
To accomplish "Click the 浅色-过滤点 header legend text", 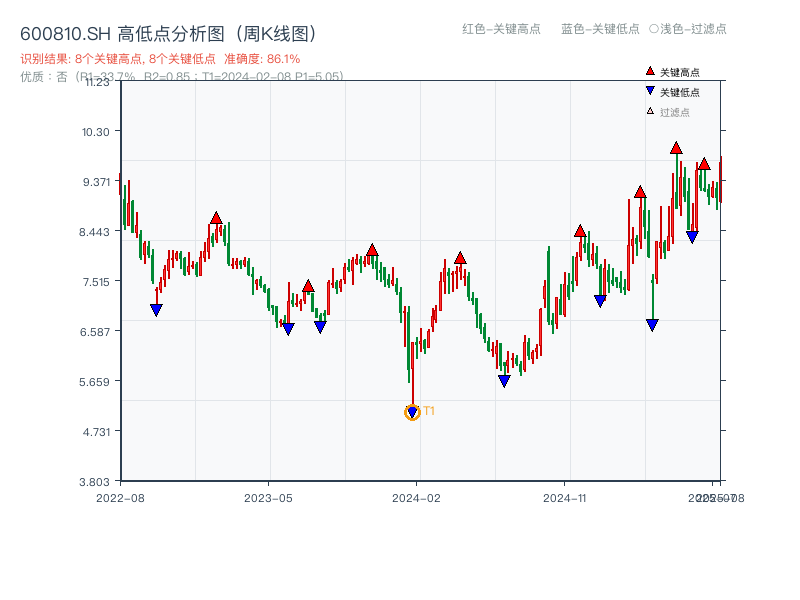I will (x=693, y=29).
